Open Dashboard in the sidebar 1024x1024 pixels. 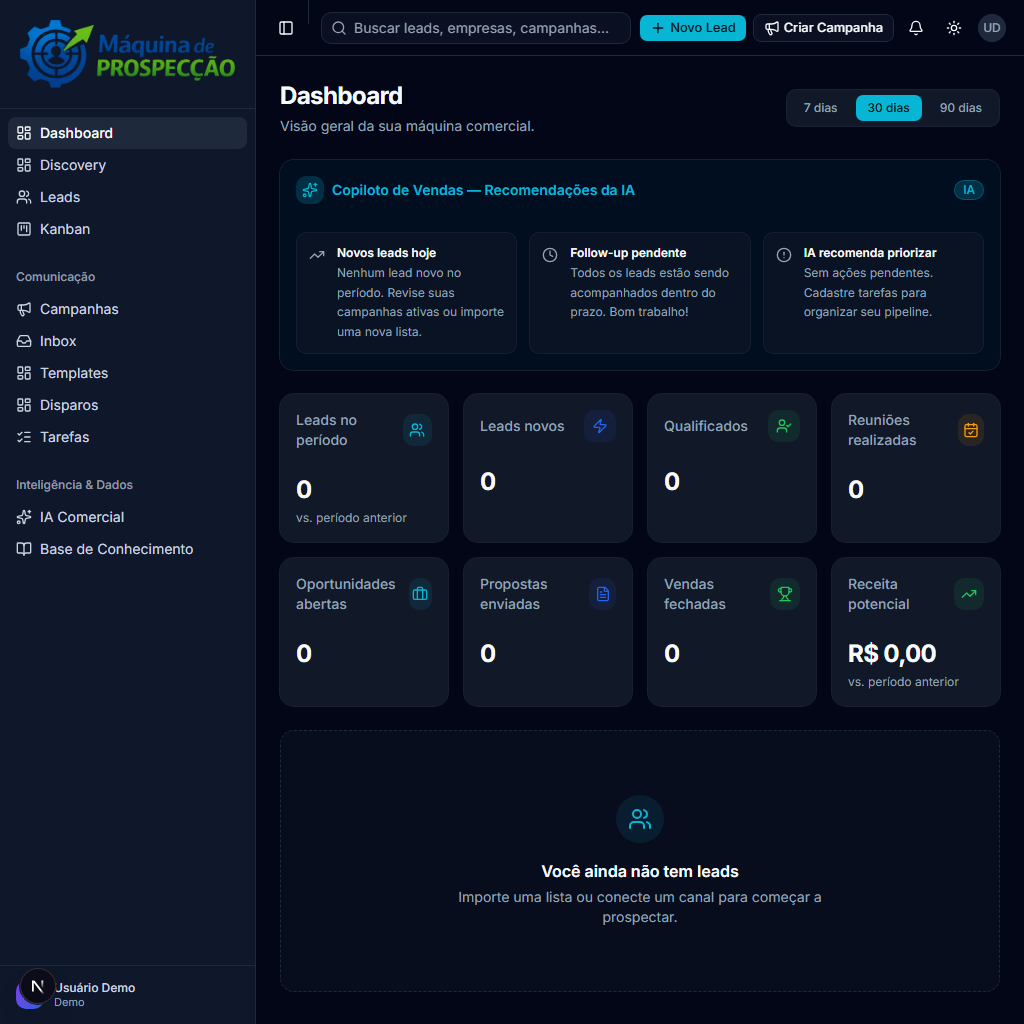click(x=127, y=133)
